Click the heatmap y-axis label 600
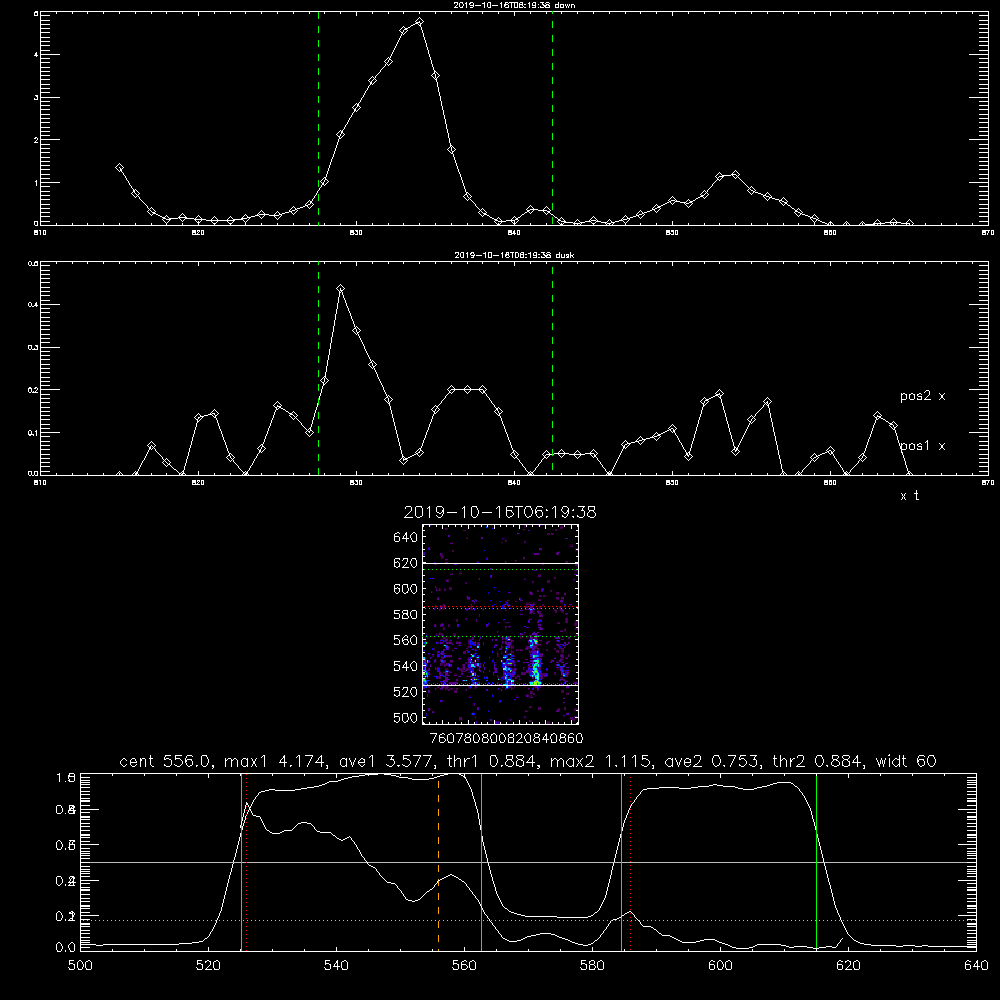This screenshot has width=1000, height=1000. pos(406,589)
